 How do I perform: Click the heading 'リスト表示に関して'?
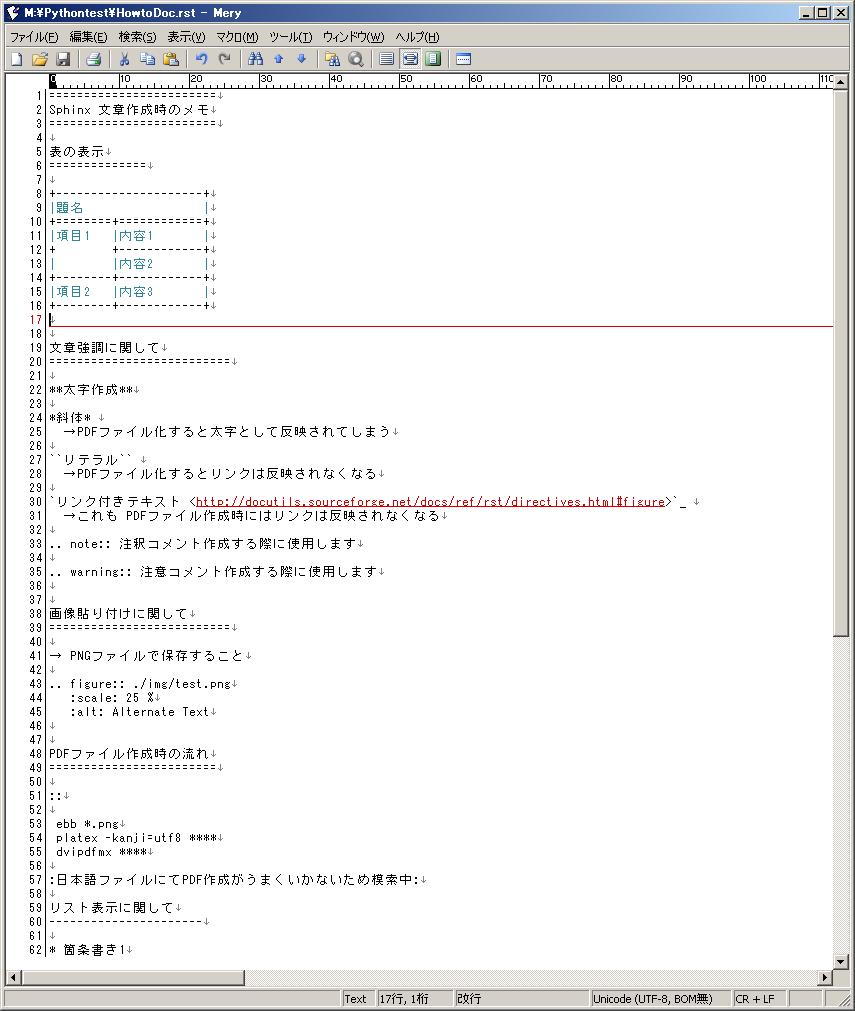[x=112, y=907]
